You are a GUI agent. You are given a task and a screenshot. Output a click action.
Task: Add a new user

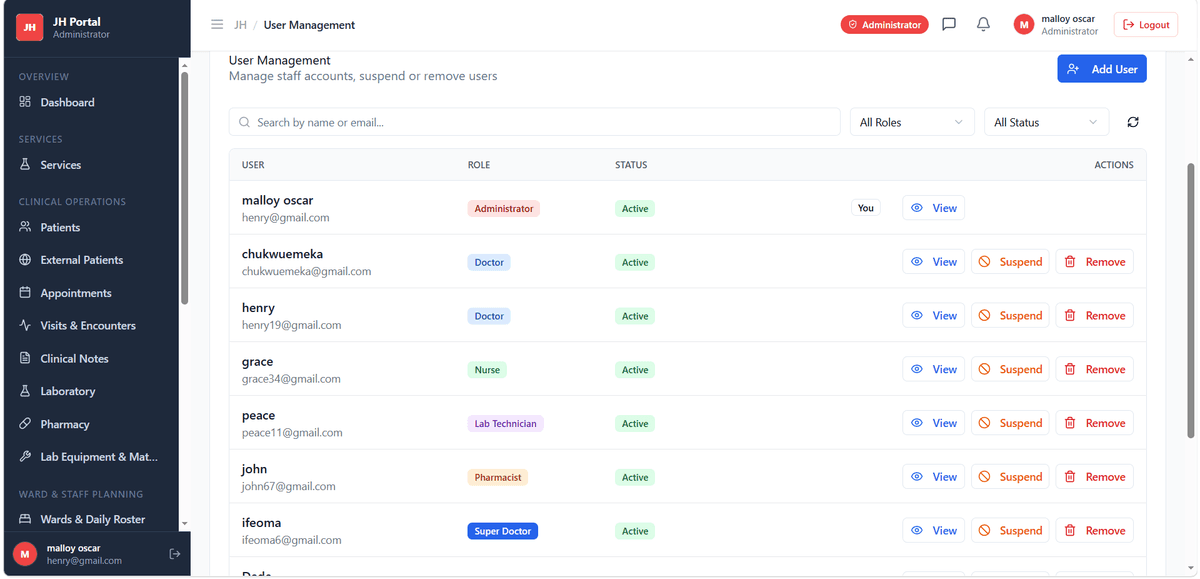point(1101,69)
